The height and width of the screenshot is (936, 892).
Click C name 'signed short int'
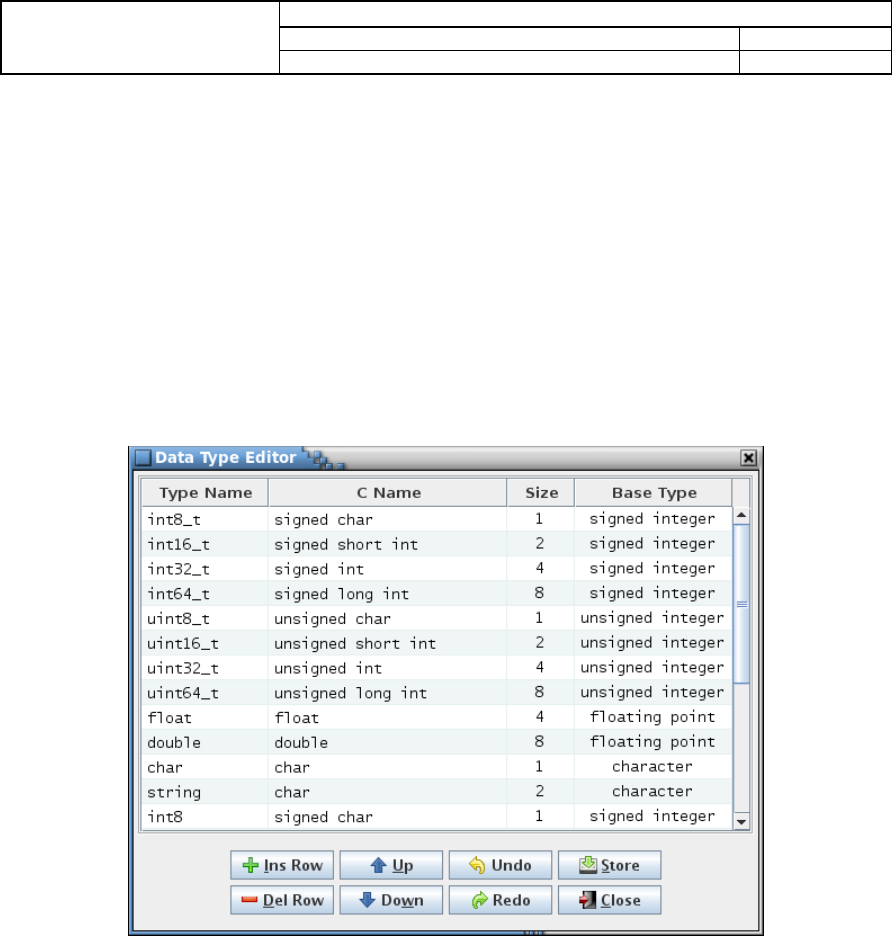tap(388, 544)
